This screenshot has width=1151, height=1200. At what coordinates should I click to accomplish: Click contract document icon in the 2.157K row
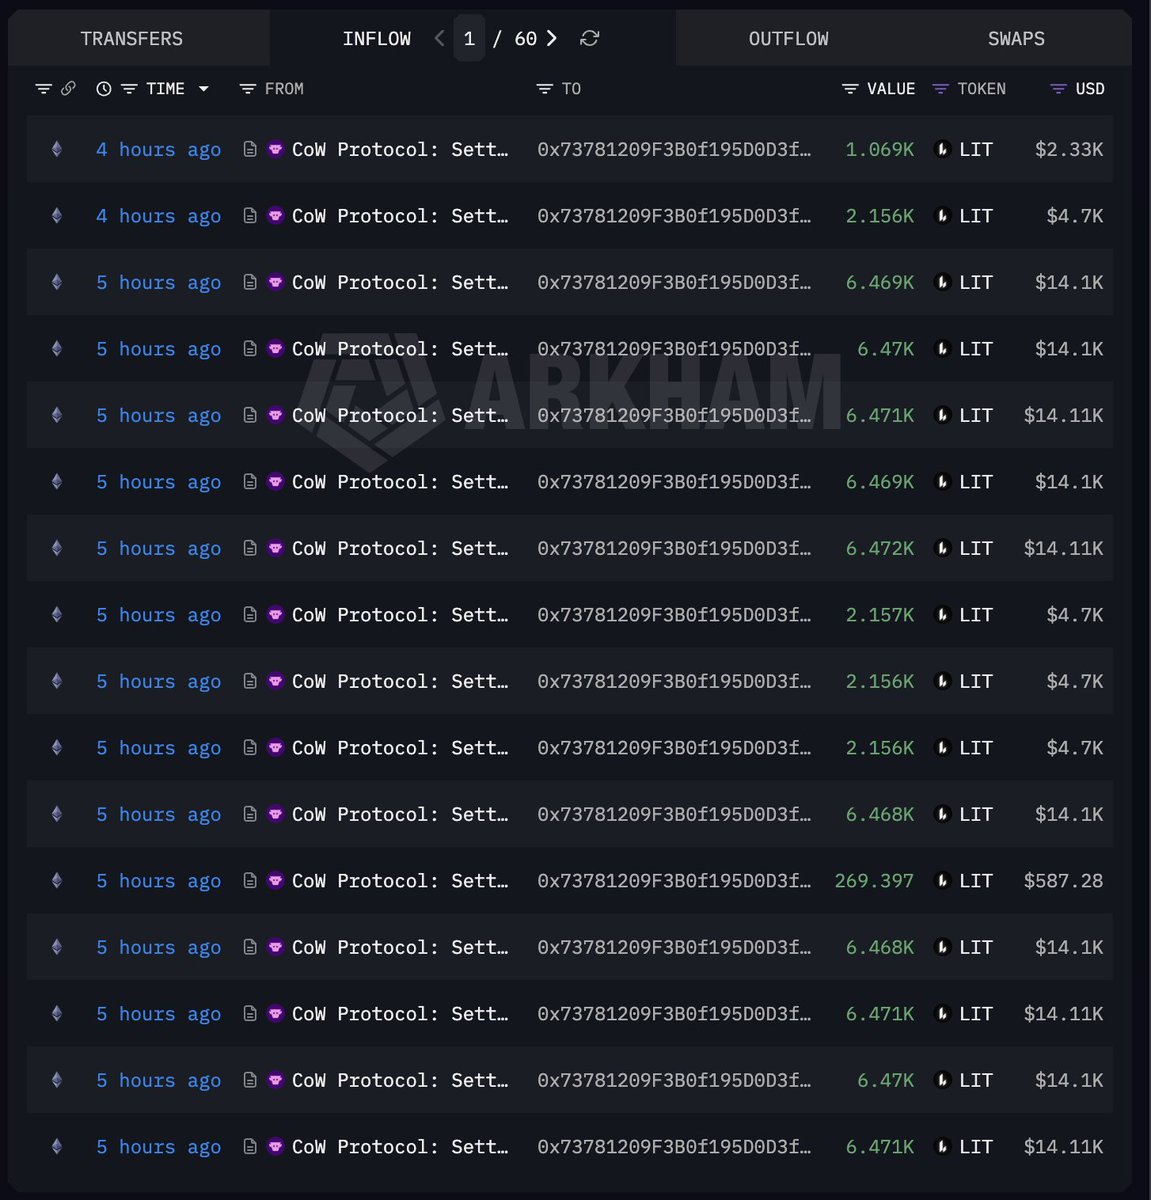coord(250,615)
